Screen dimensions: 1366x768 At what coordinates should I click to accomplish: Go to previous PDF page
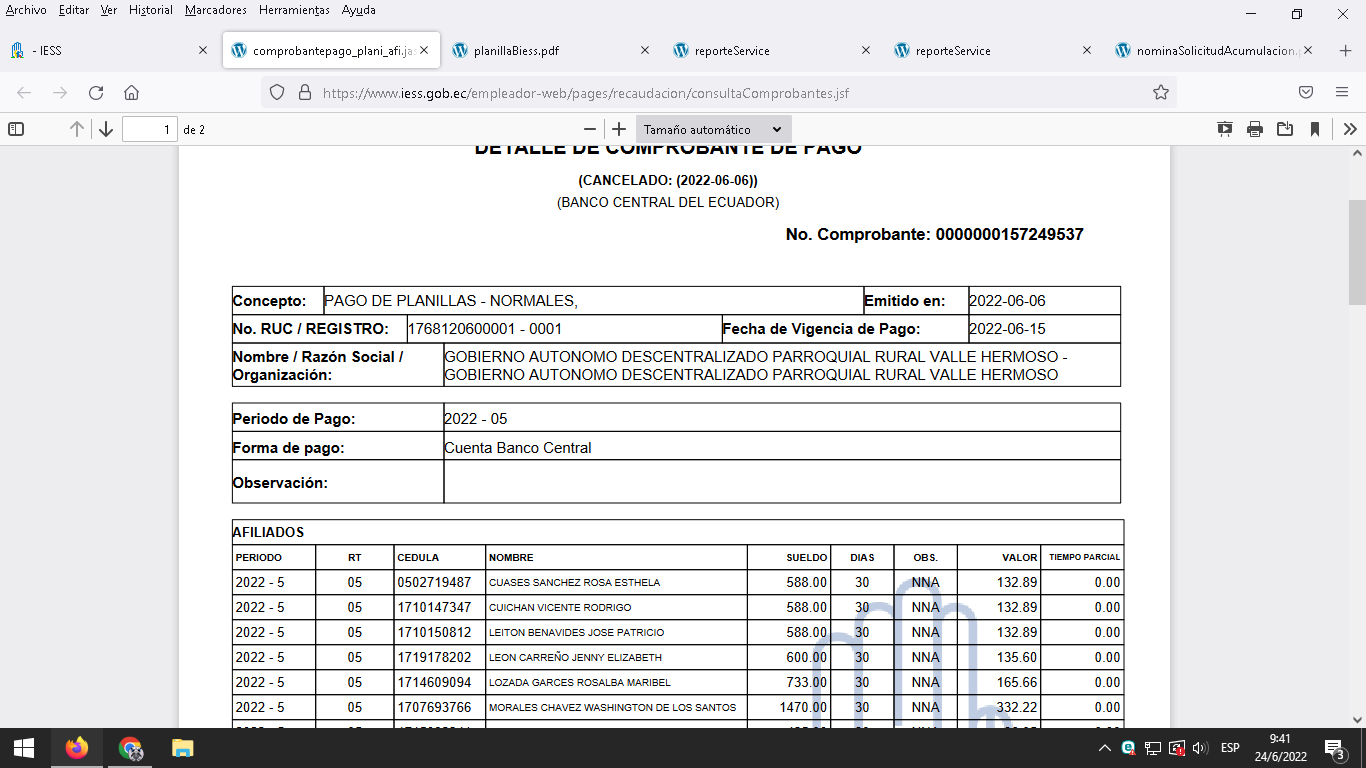76,129
